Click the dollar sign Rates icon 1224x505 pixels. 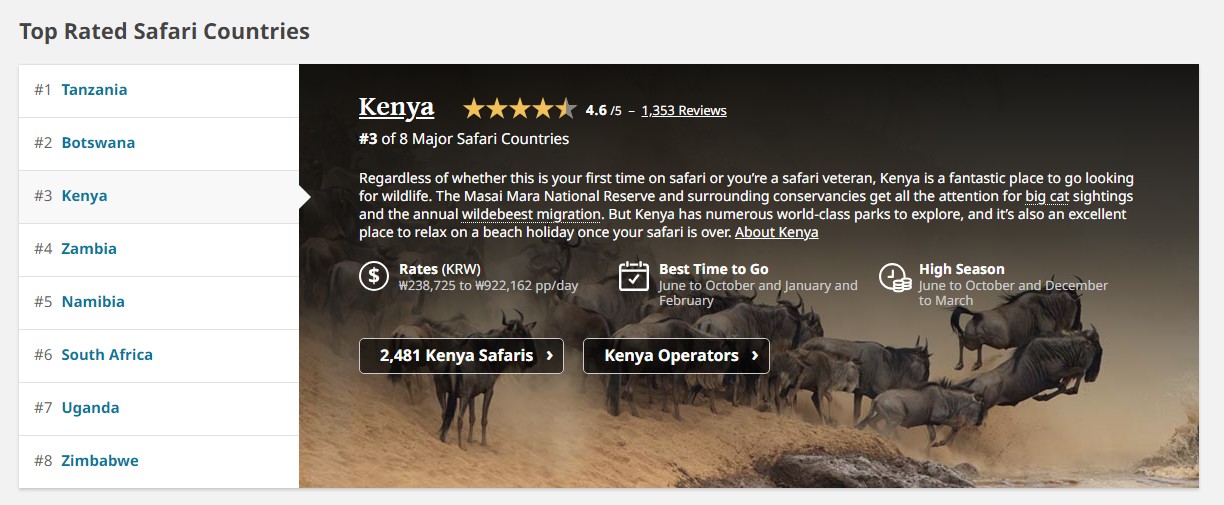click(374, 276)
